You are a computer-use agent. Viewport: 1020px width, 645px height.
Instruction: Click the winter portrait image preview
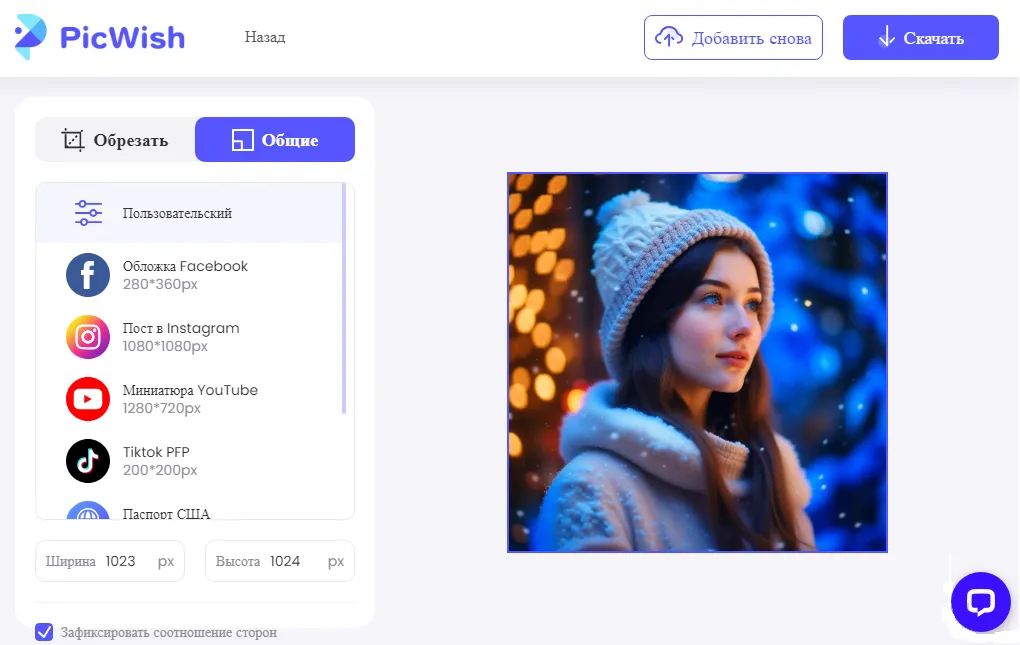(697, 361)
